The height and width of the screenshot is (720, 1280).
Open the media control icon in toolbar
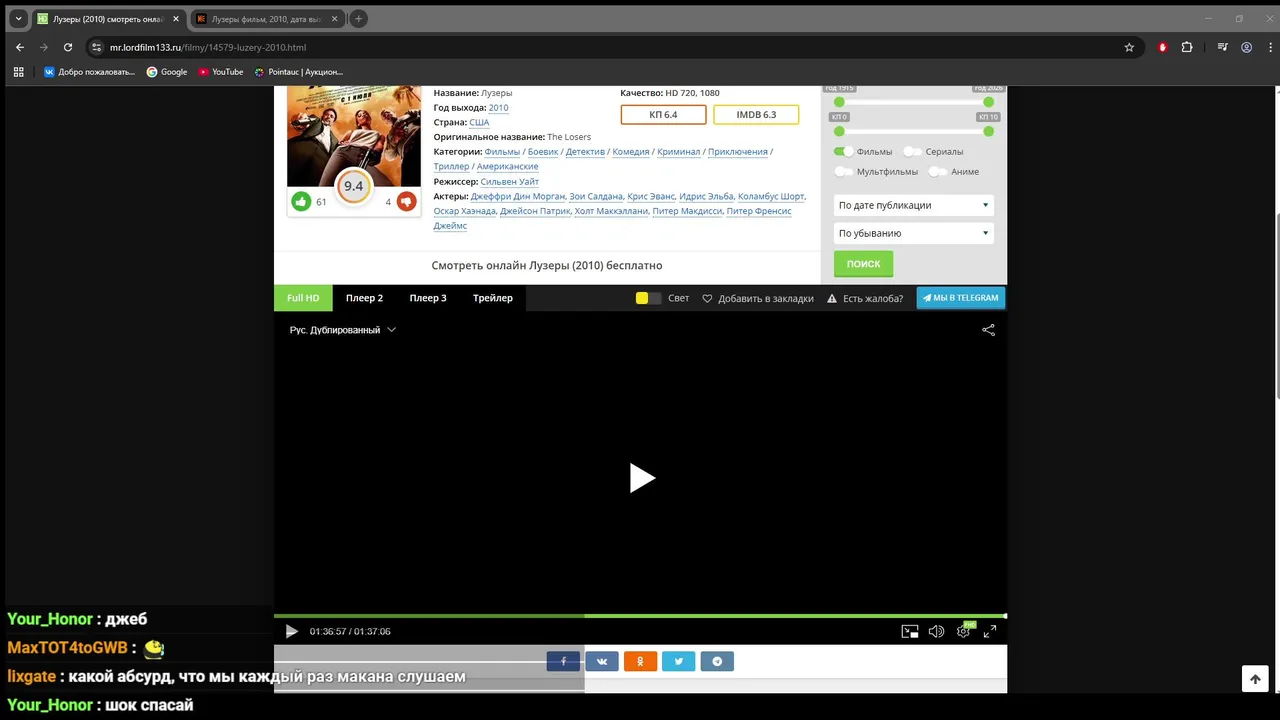(1222, 47)
